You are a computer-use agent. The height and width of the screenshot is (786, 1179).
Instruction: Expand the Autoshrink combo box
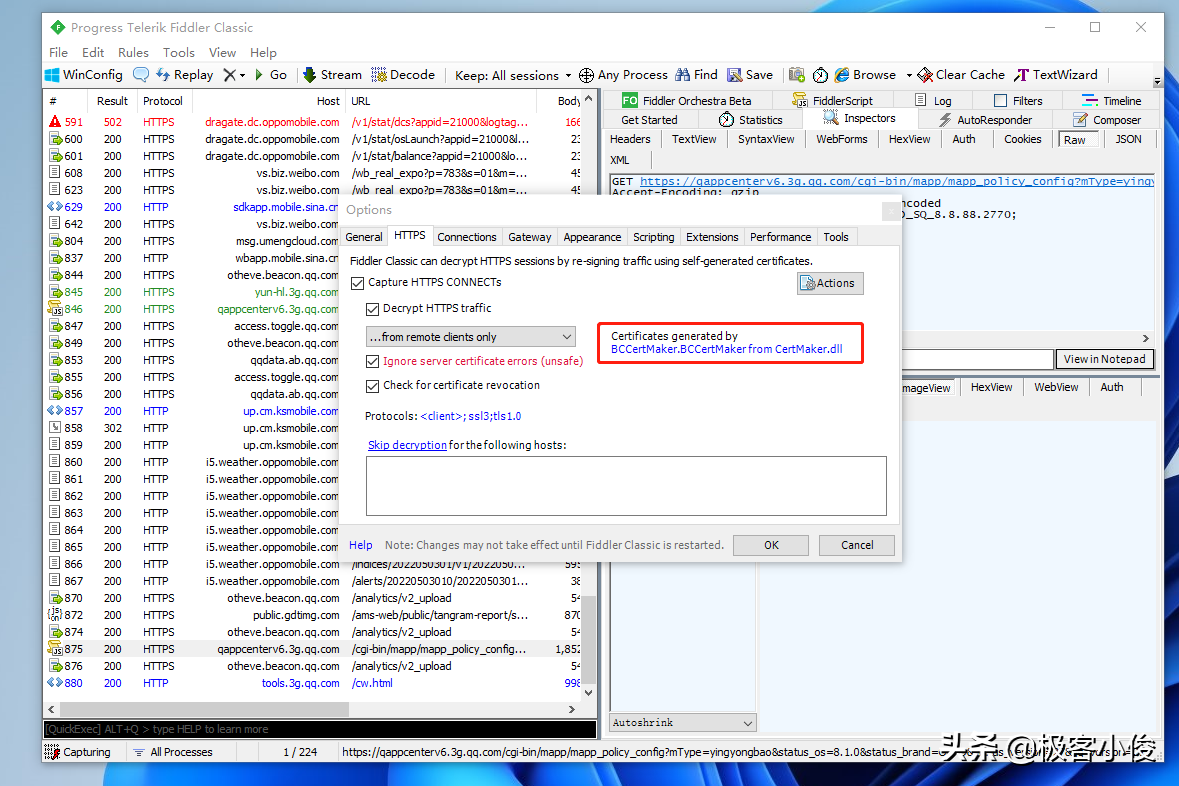click(x=683, y=722)
